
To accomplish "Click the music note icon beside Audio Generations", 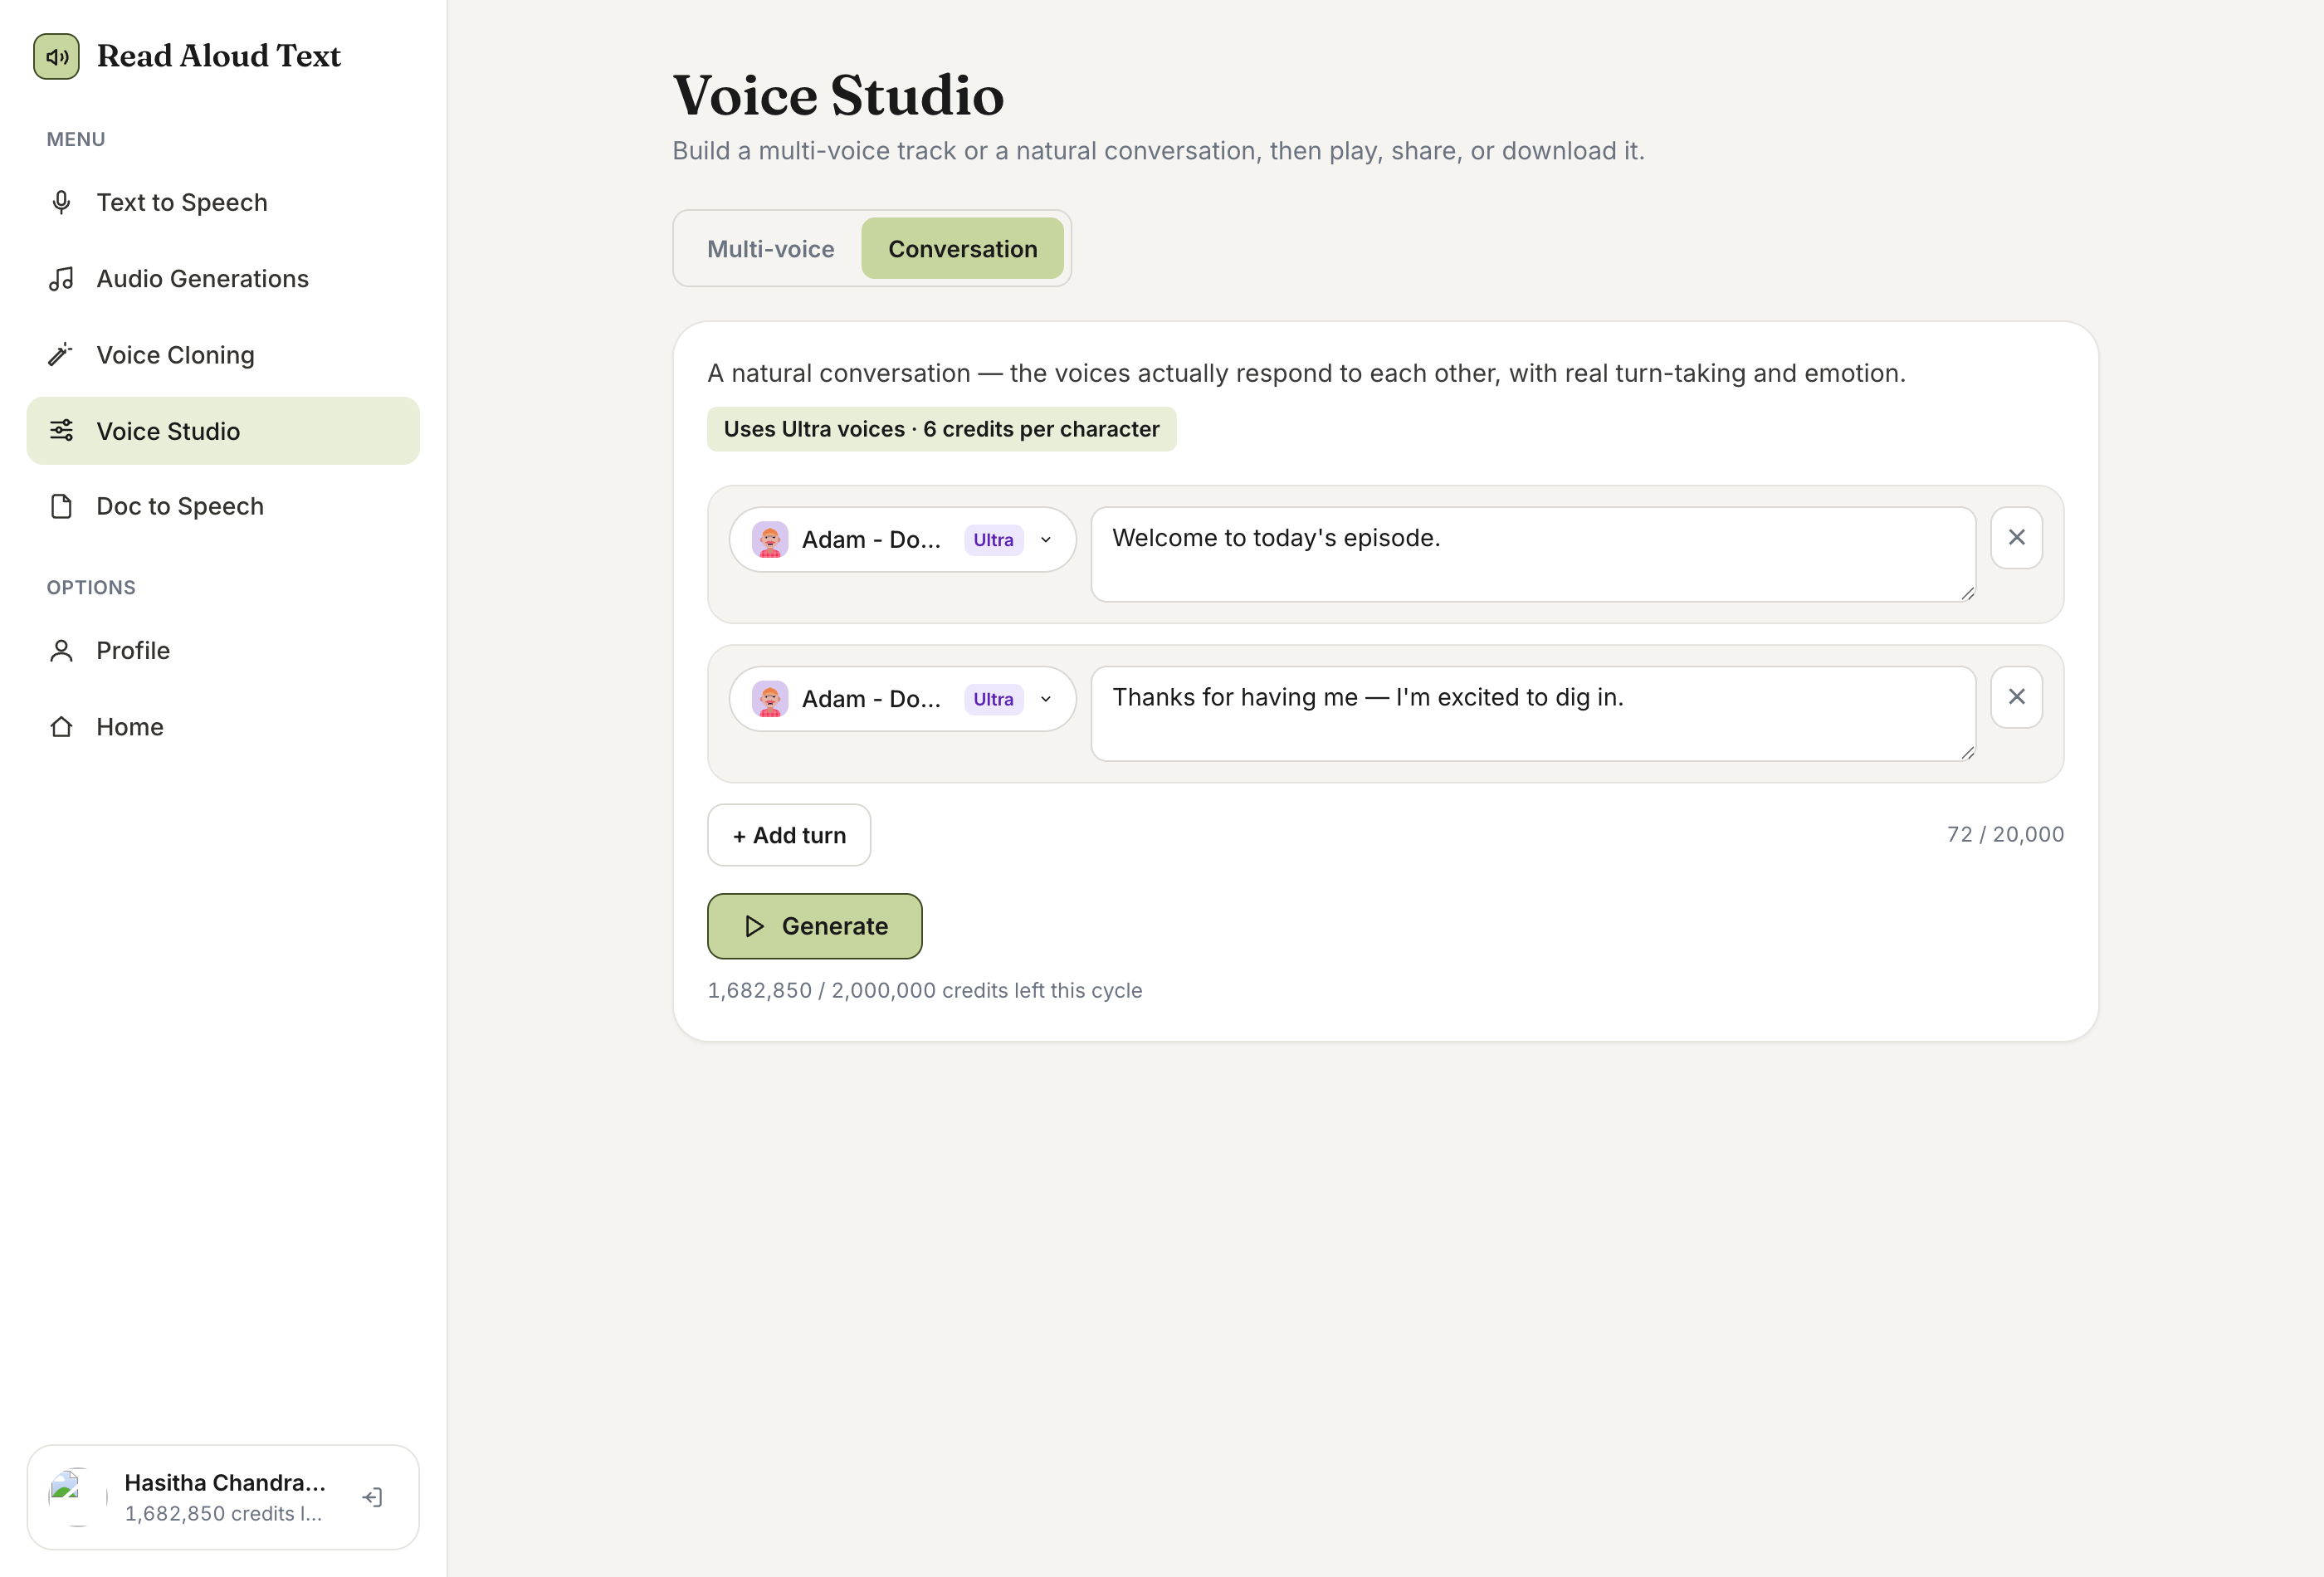I will tap(61, 279).
